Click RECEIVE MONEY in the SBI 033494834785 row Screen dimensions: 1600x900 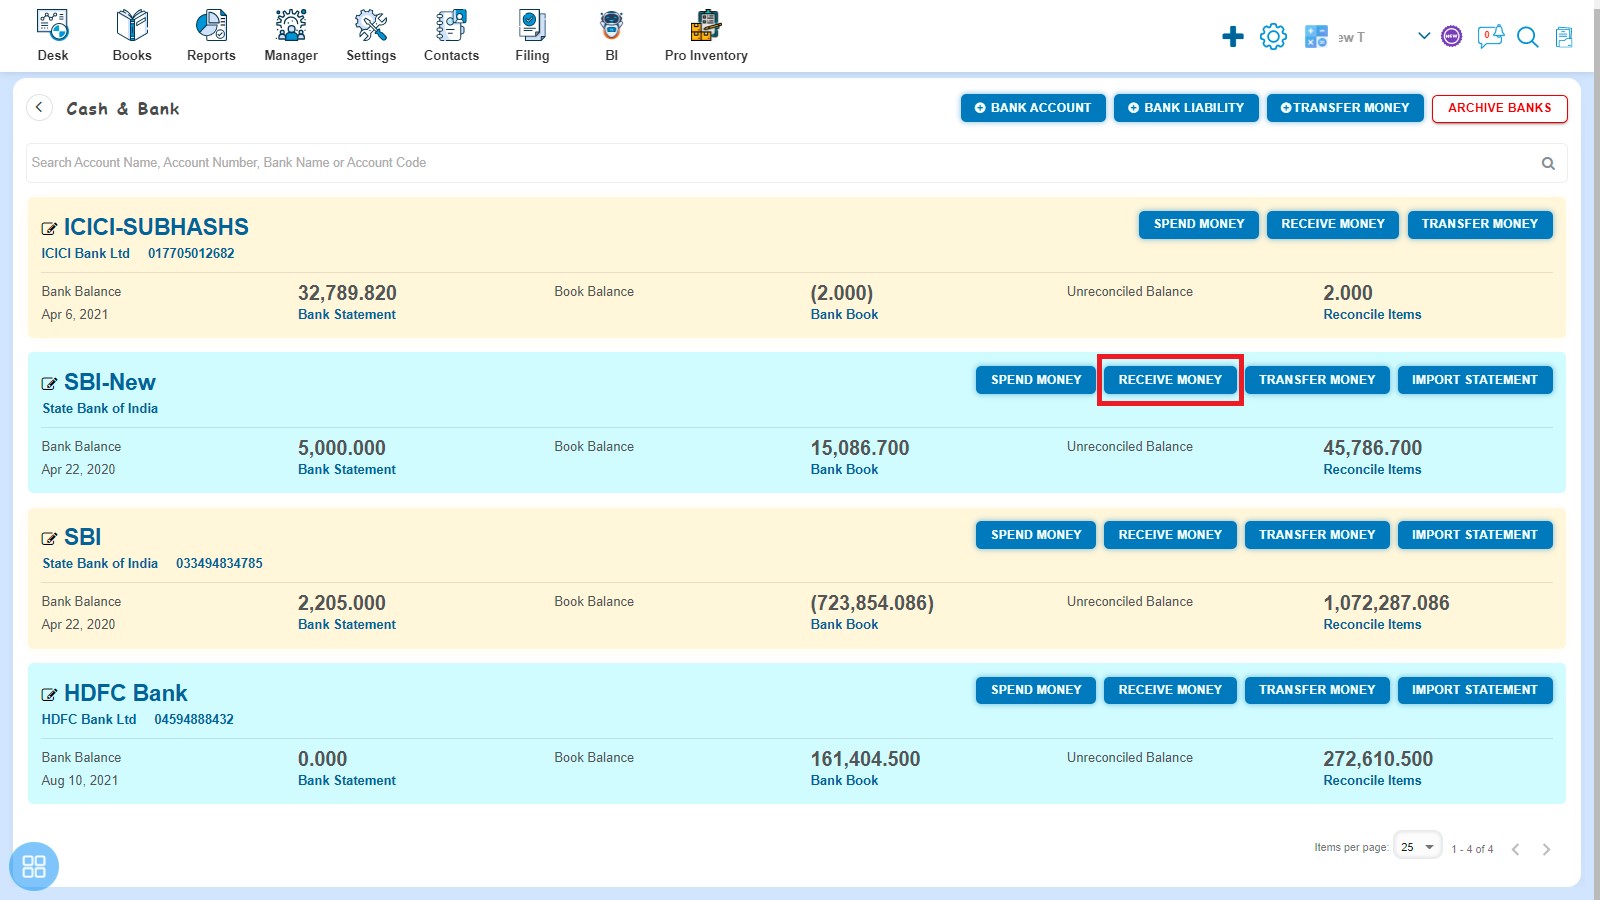click(1170, 535)
